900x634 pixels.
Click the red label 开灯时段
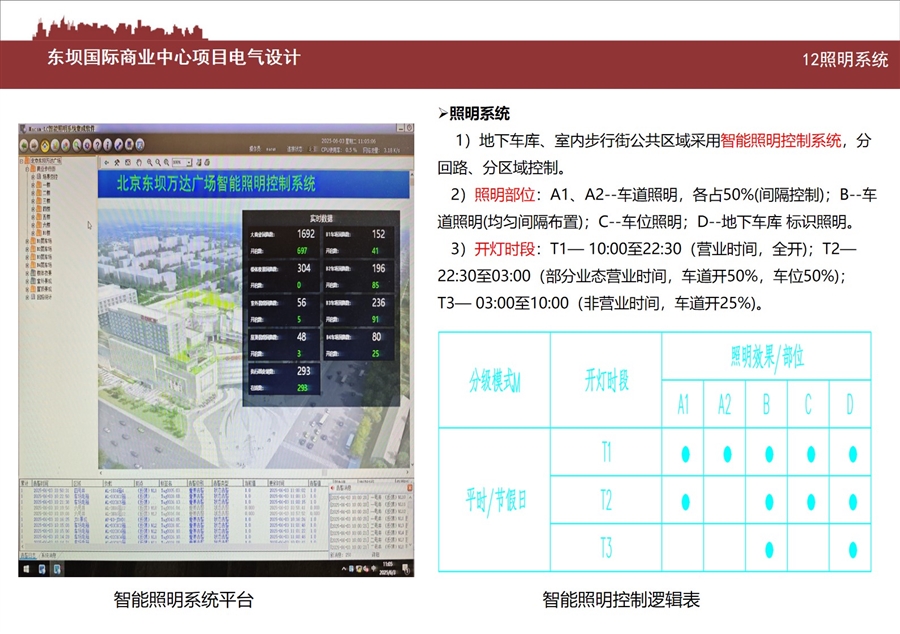[505, 249]
